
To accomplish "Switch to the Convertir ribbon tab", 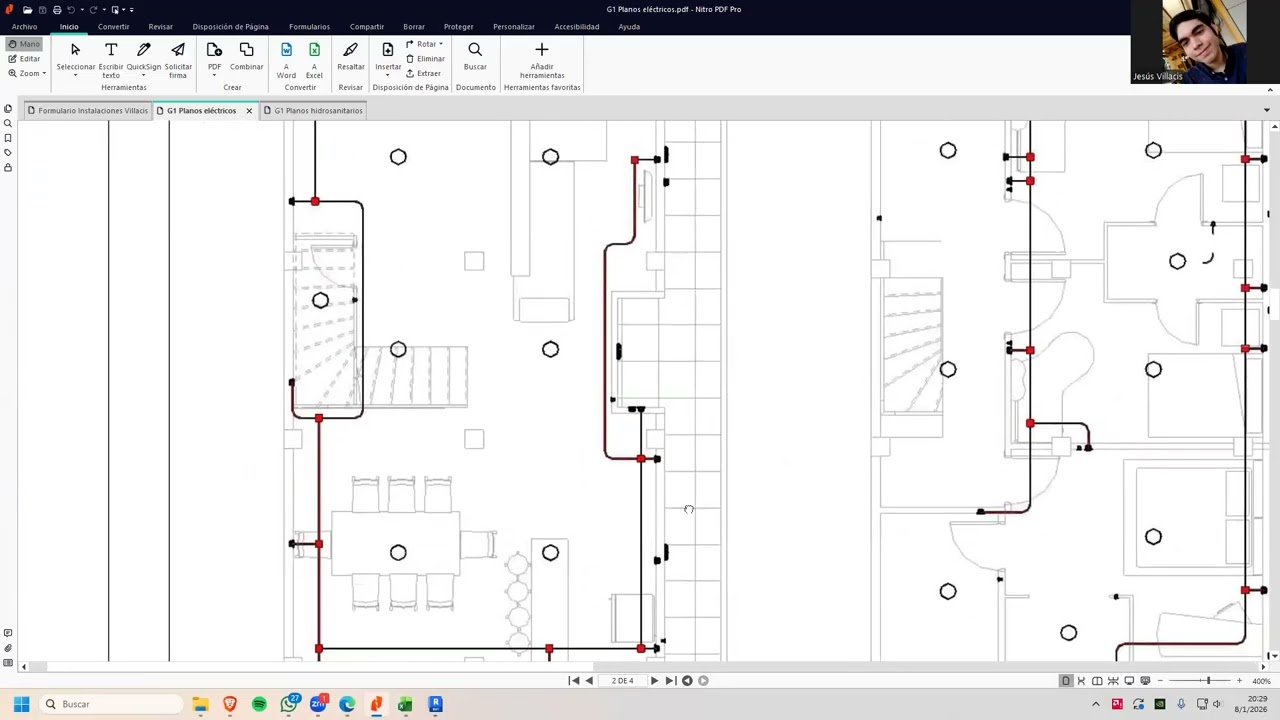I will coord(113,27).
